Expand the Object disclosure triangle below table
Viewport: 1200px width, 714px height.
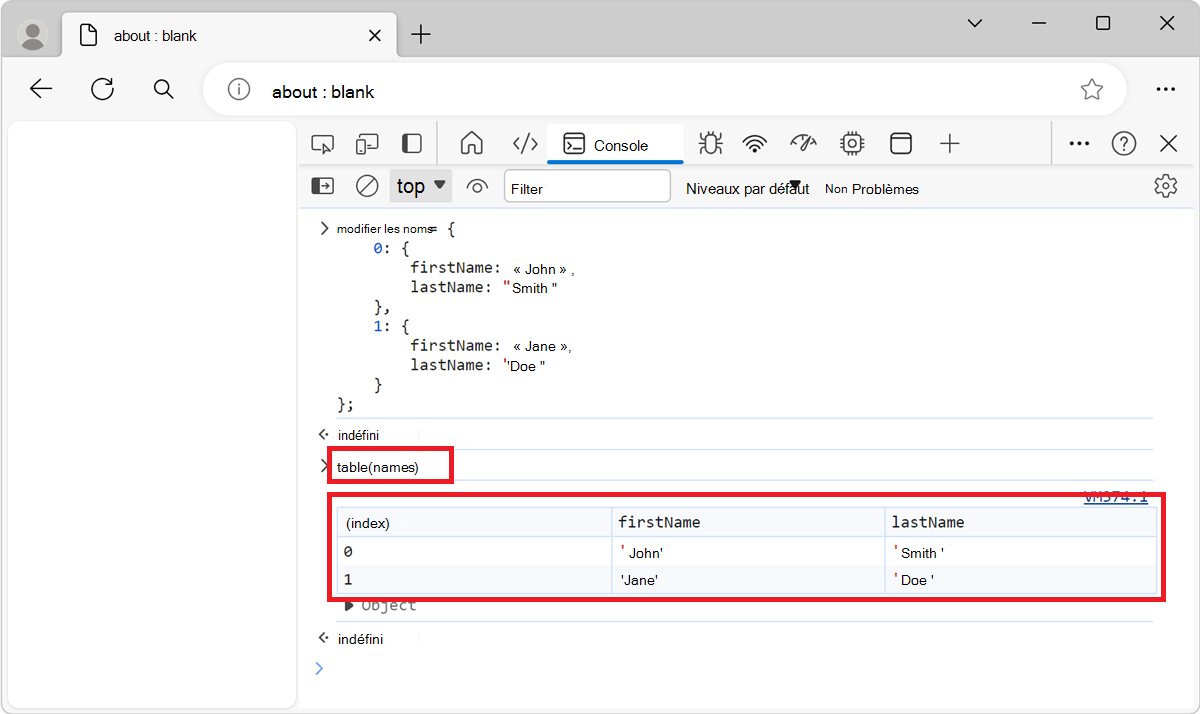349,605
